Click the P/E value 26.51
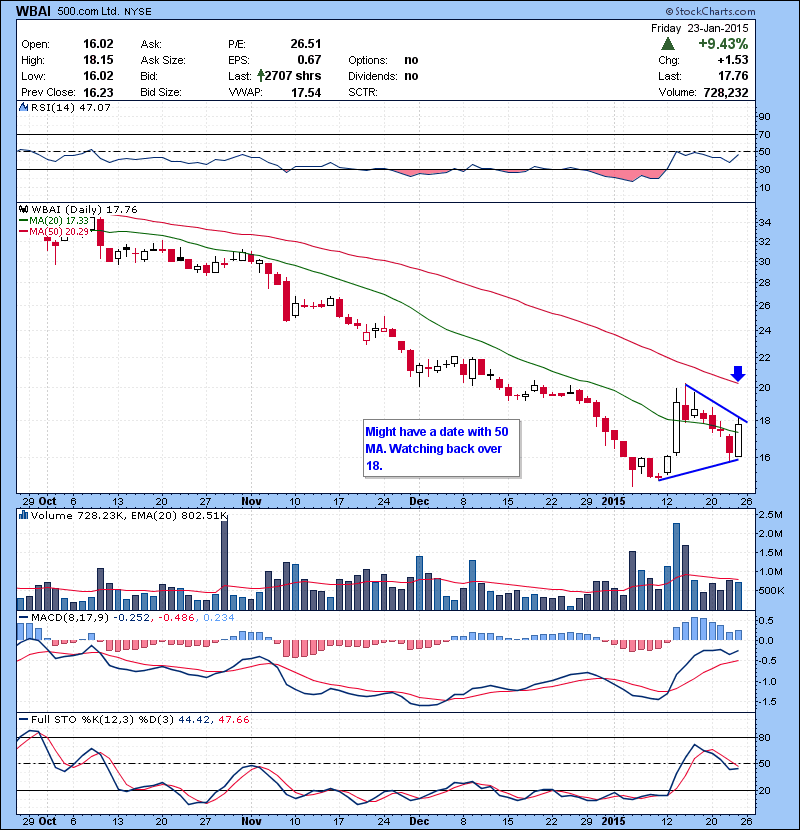 (x=305, y=44)
